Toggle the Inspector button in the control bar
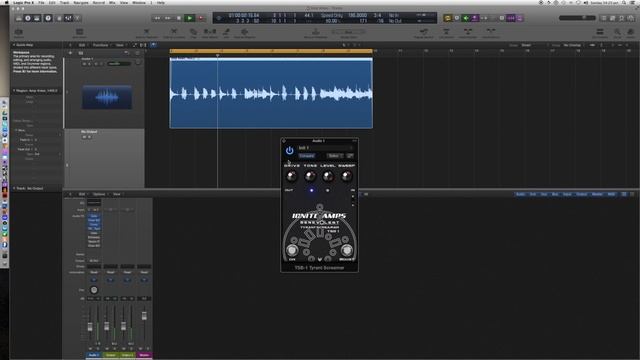The width and height of the screenshot is (640, 360). pos(28,18)
